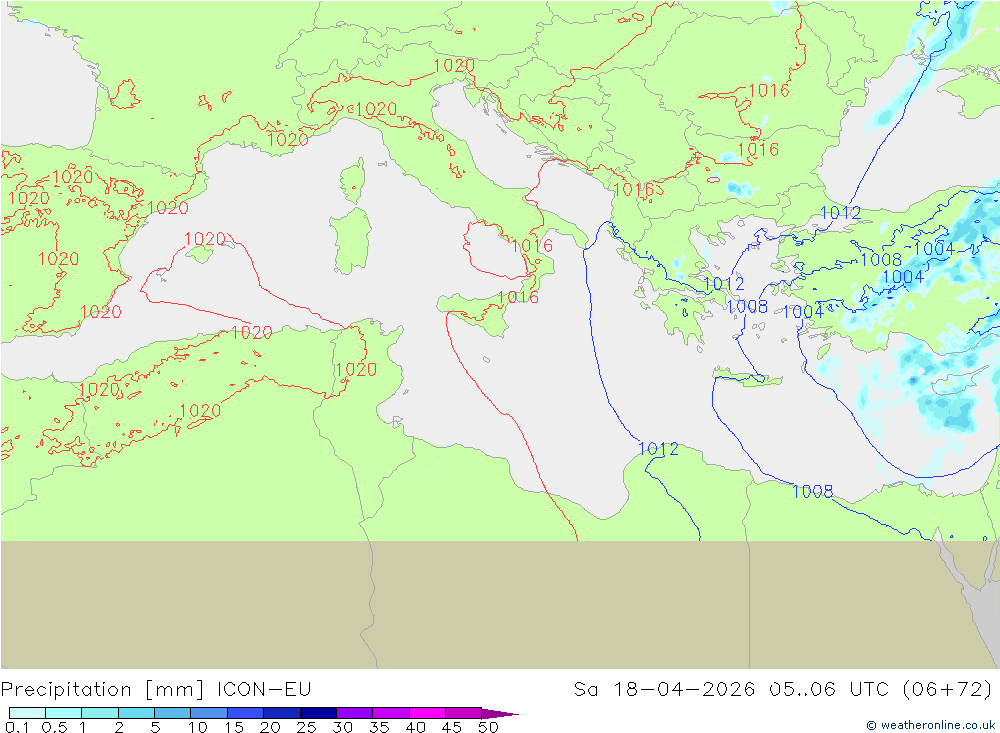Select the bright magenta 40–45 legend swatch
Viewport: 1000px width, 733px height.
[427, 713]
